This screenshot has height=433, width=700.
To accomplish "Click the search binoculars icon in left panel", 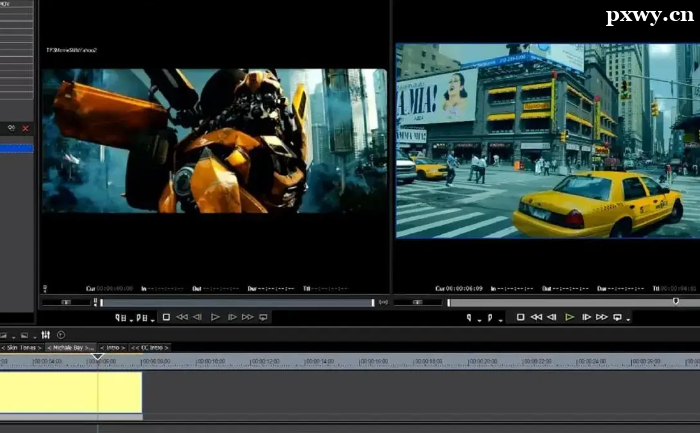I will click(x=11, y=129).
